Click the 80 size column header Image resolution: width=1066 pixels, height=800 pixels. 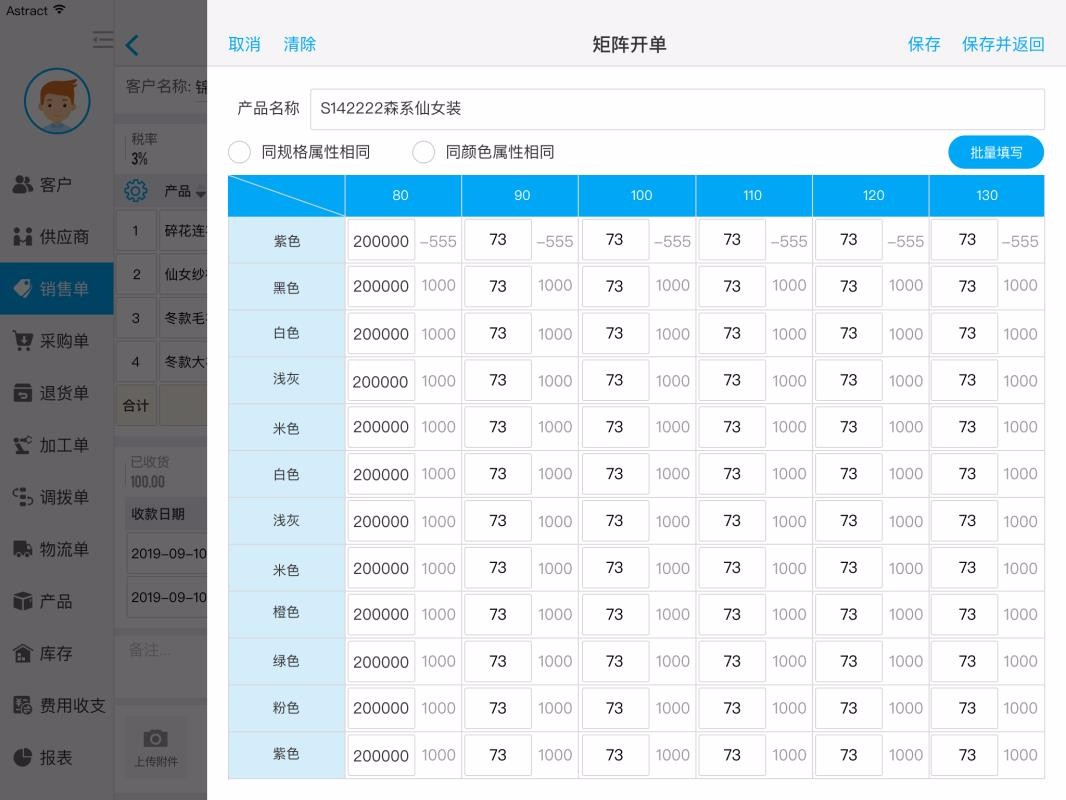403,196
